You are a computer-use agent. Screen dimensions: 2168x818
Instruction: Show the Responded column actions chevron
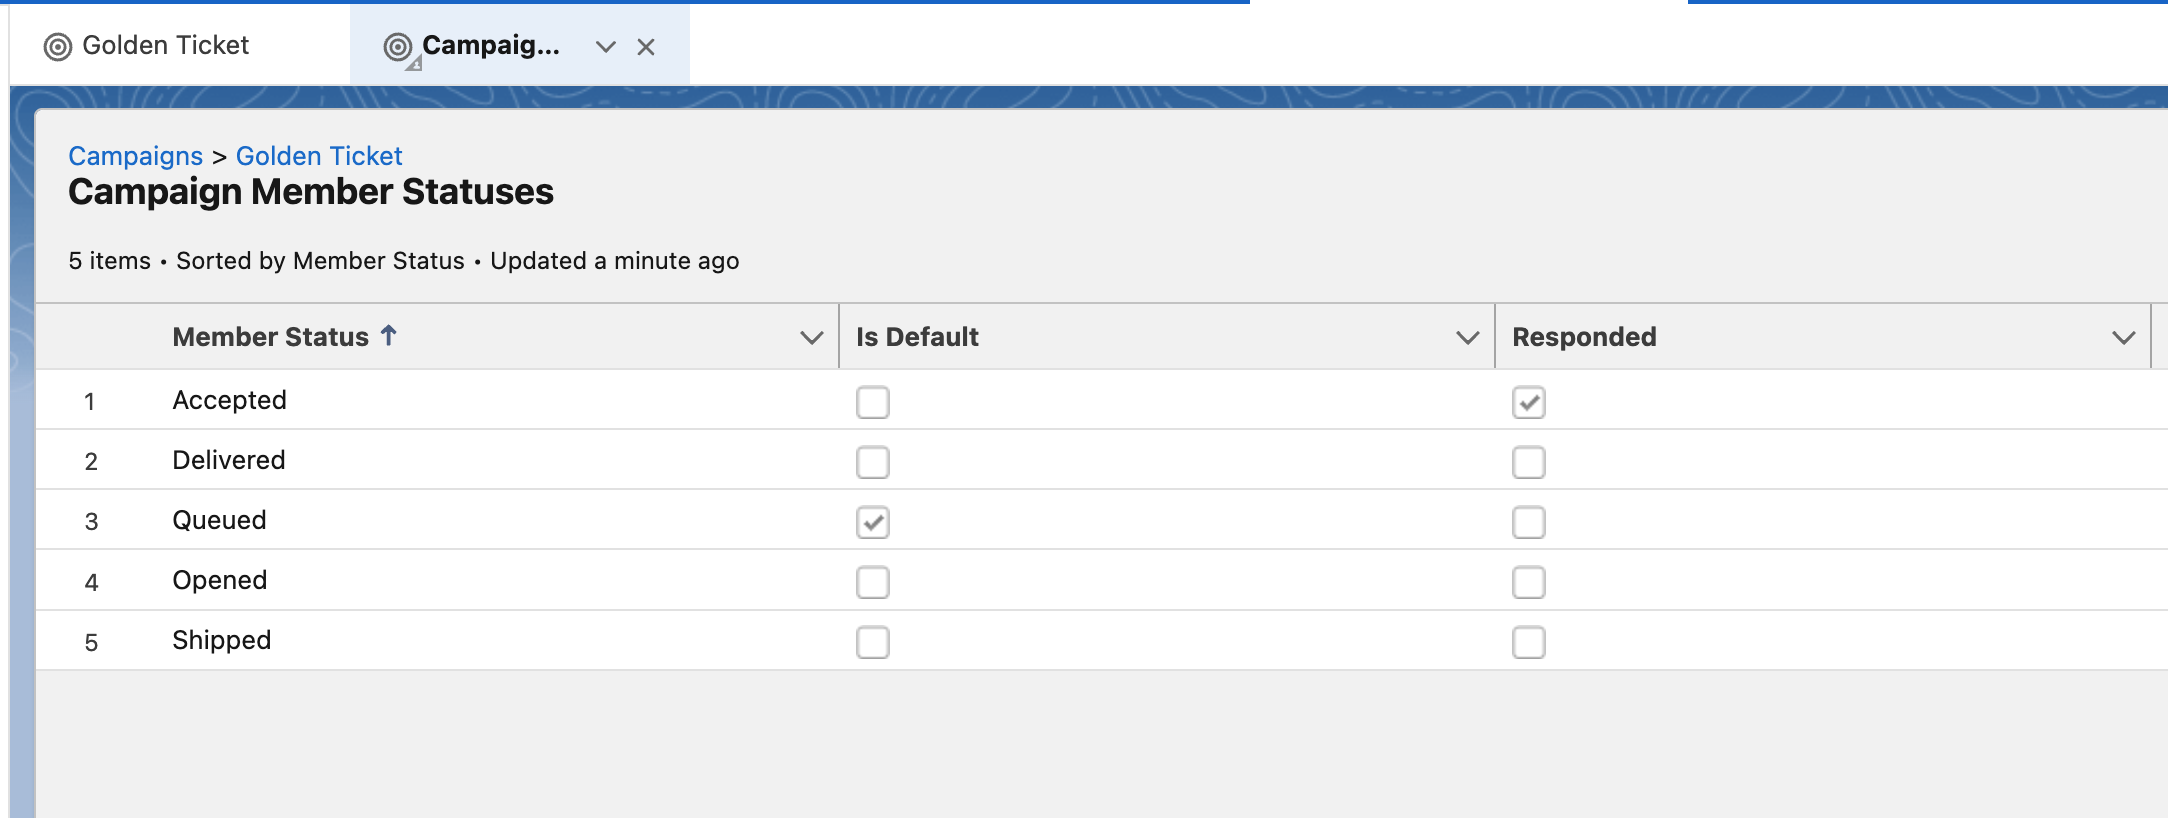(x=2123, y=338)
